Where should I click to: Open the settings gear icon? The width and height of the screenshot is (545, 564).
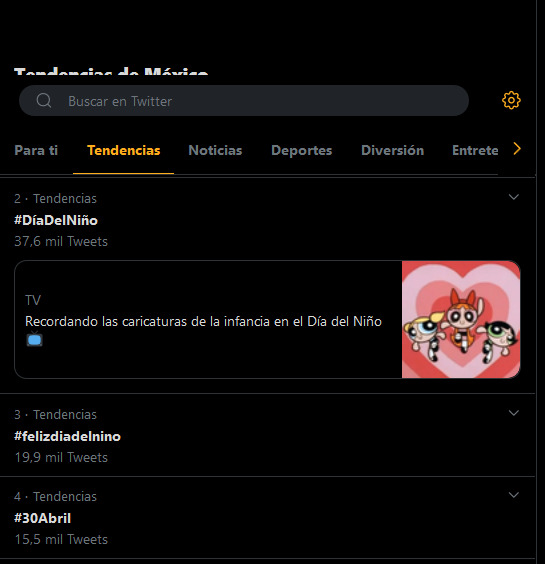511,100
